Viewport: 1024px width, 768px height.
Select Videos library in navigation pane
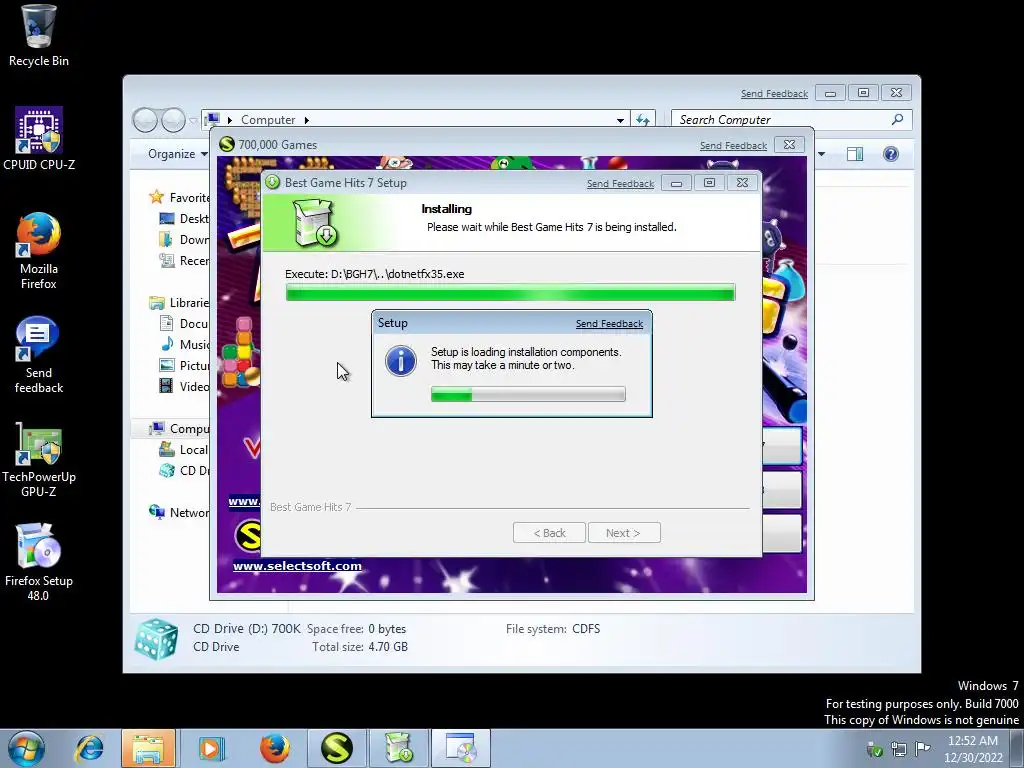185,386
